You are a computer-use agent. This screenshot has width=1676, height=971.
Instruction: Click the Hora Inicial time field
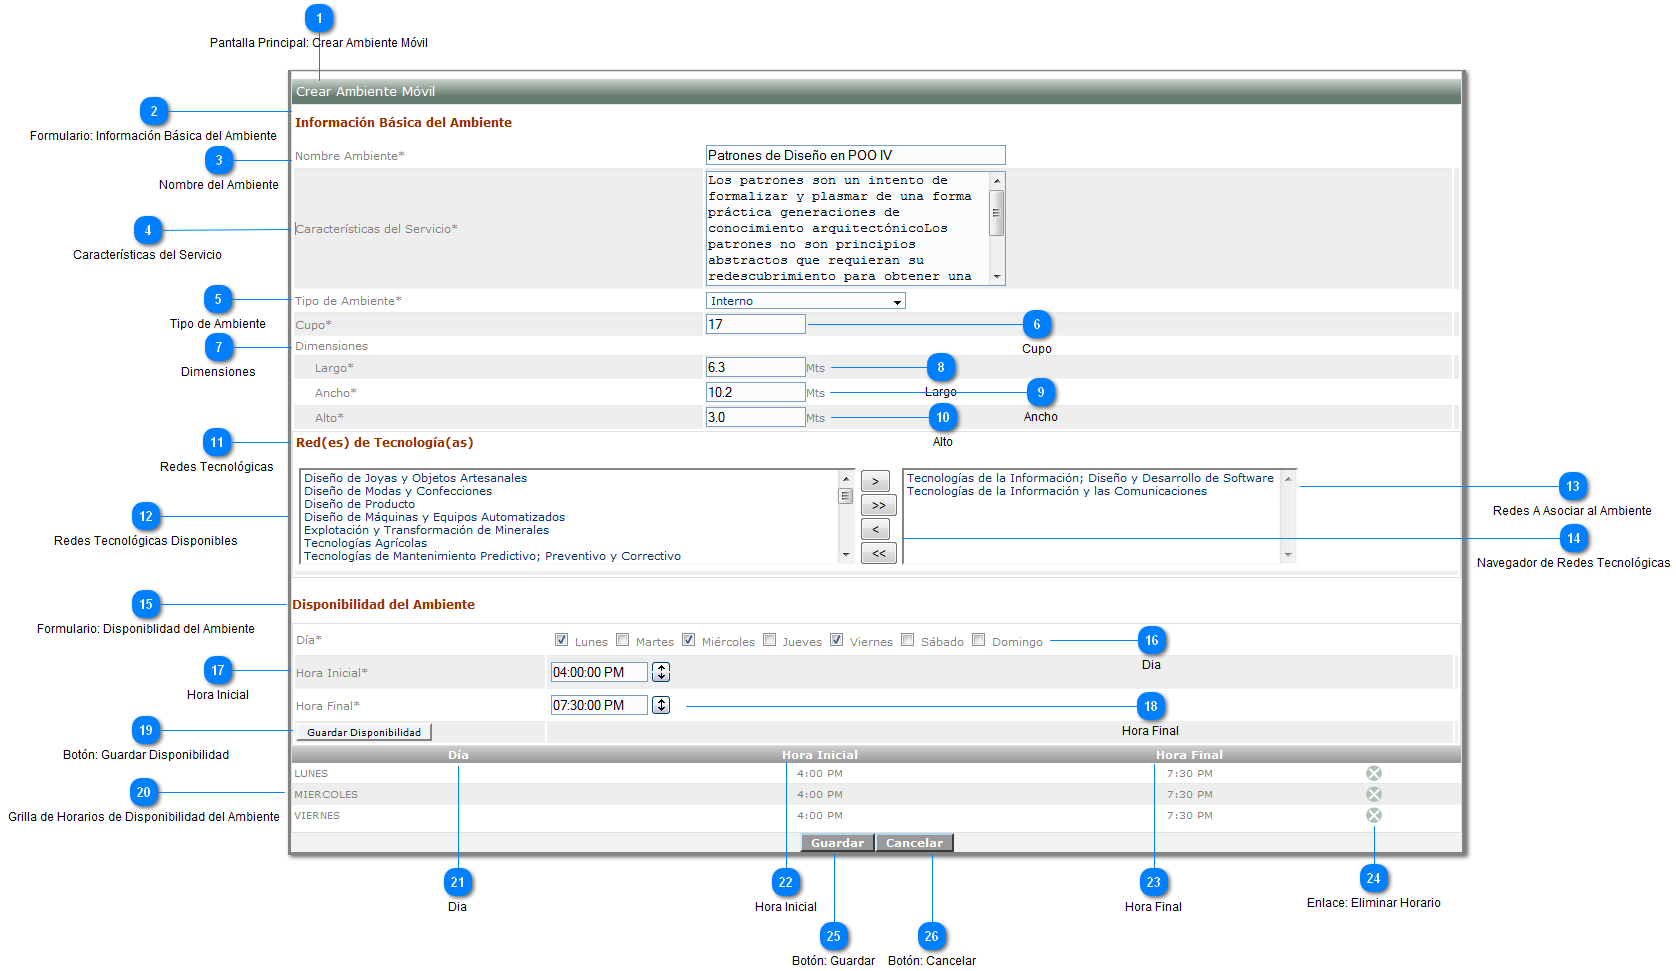click(x=599, y=672)
